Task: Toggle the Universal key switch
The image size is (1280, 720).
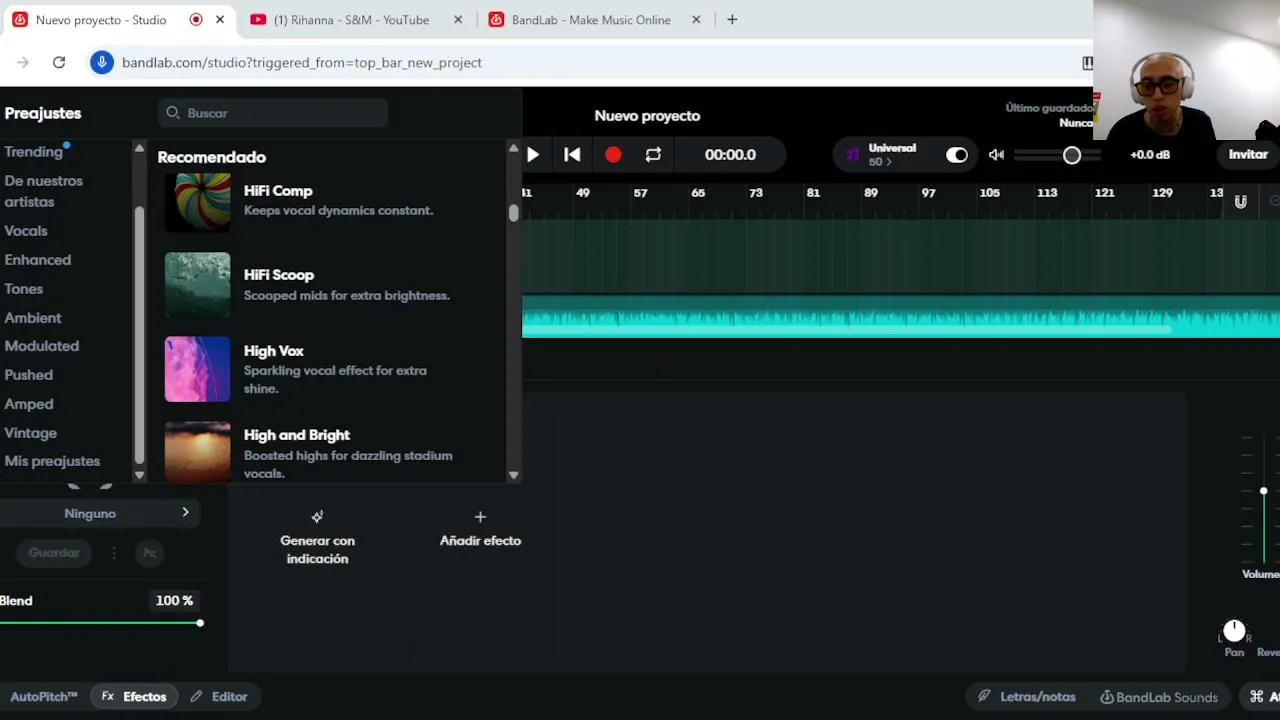Action: click(957, 155)
